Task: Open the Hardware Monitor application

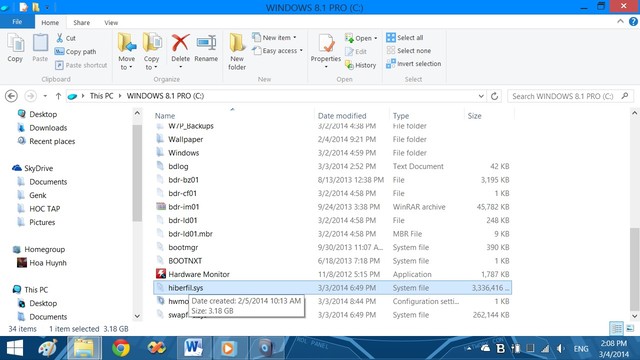Action: (199, 274)
